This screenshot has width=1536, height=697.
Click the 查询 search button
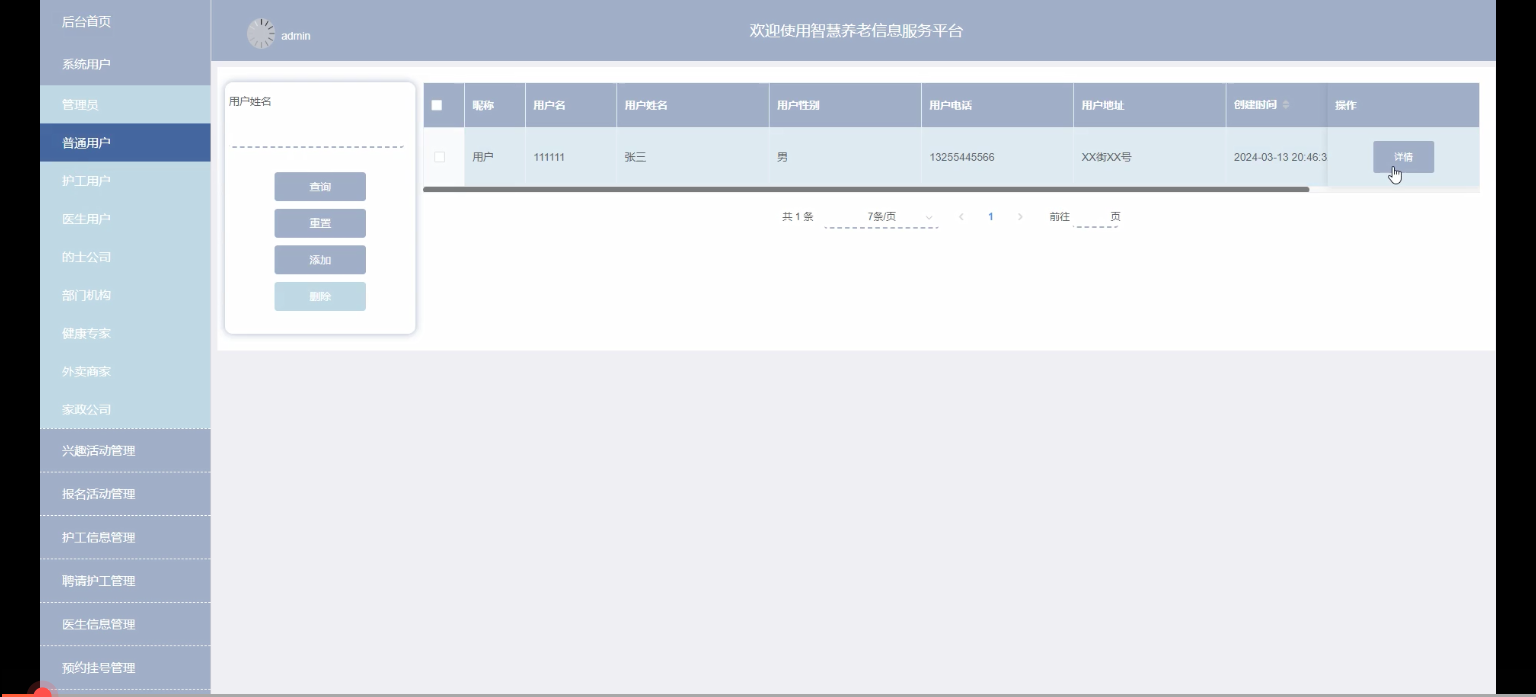pyautogui.click(x=320, y=187)
